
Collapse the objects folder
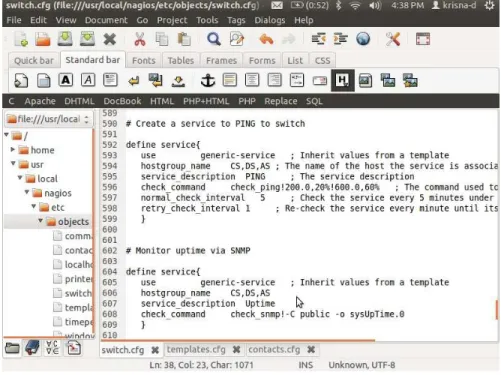(40, 221)
